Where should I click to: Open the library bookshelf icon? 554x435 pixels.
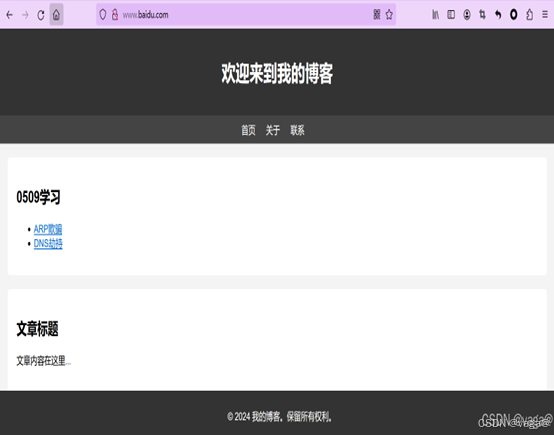(x=435, y=14)
